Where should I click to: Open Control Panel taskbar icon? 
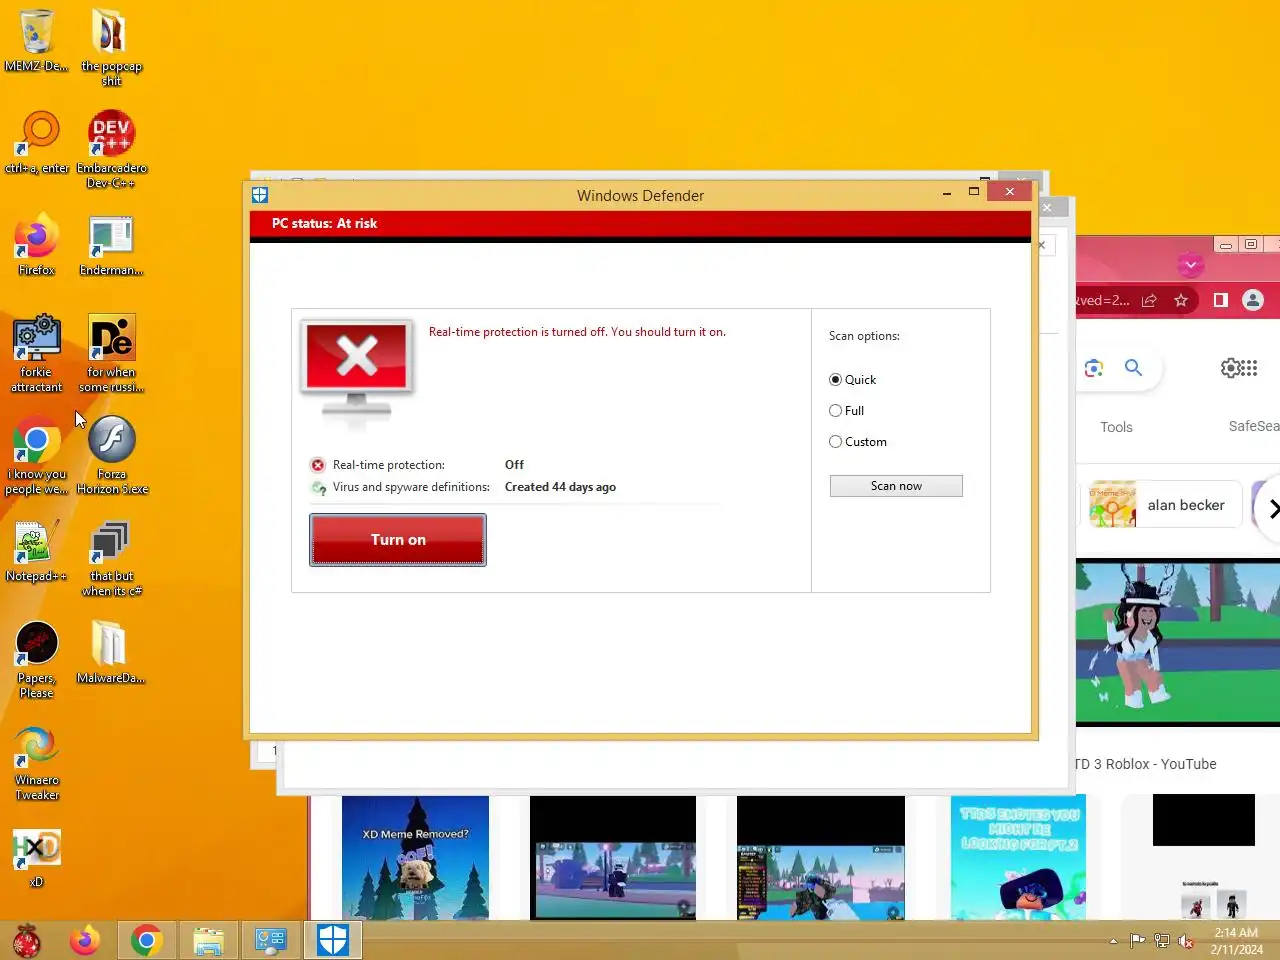pos(271,941)
